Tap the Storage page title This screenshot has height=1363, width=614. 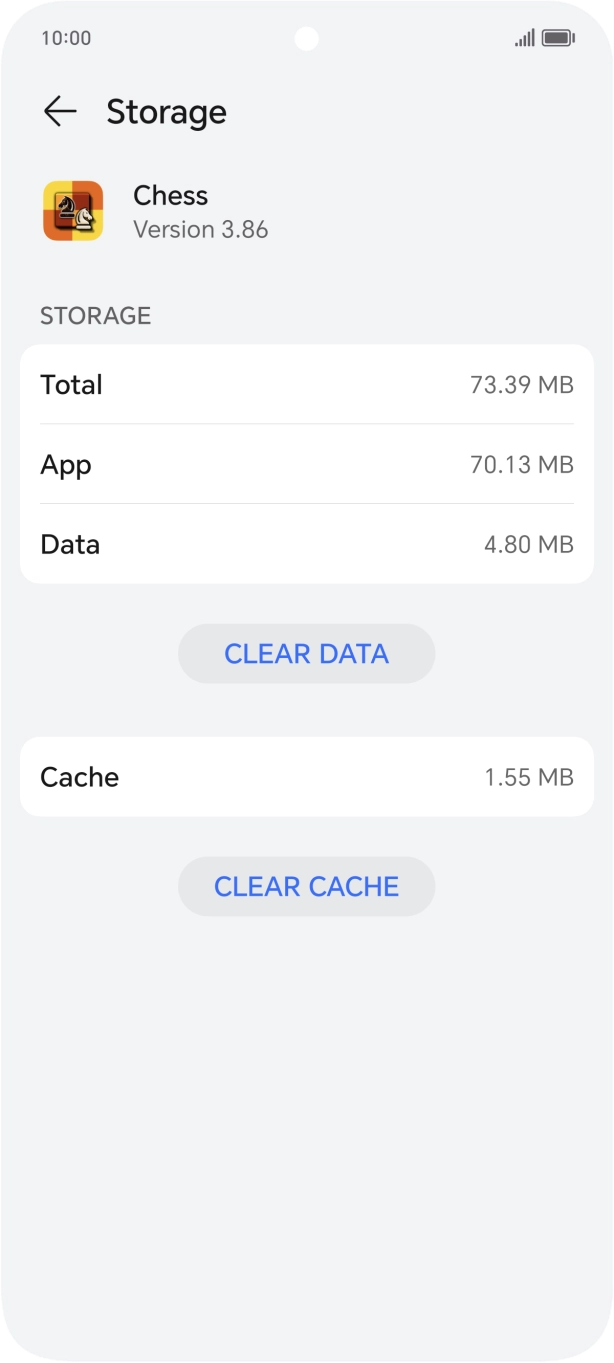click(166, 112)
